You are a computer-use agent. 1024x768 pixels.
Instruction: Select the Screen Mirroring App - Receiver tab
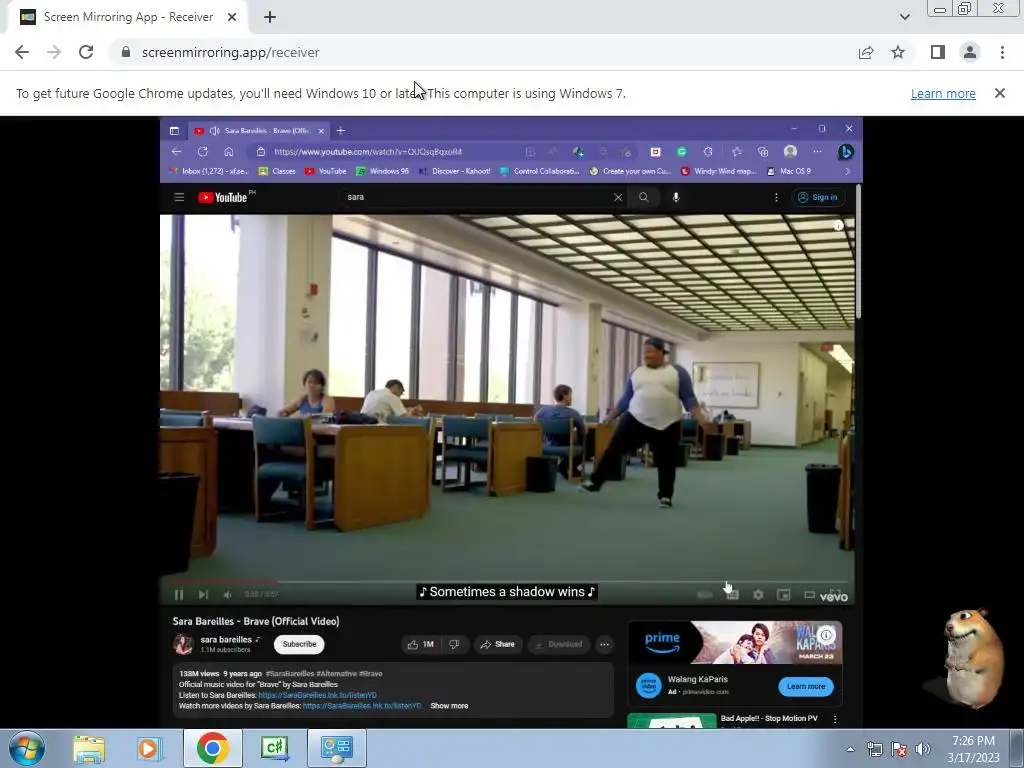(x=127, y=17)
